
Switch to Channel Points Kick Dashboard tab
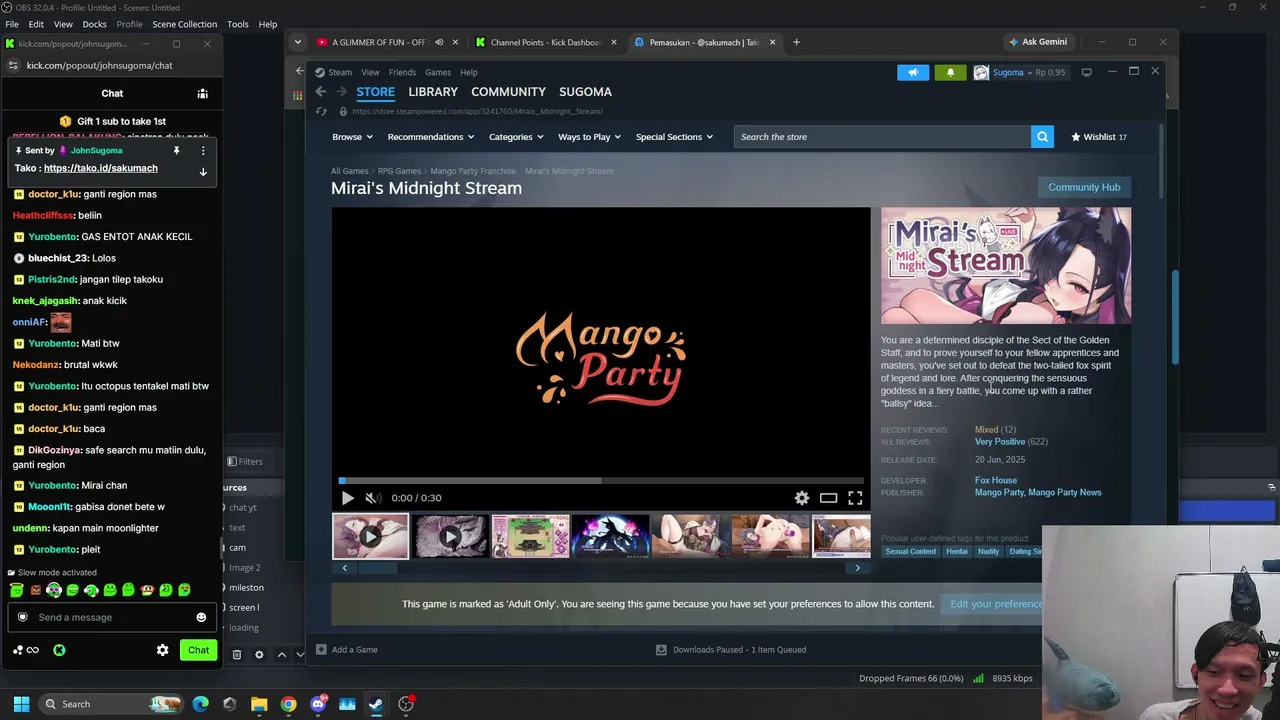click(x=546, y=42)
